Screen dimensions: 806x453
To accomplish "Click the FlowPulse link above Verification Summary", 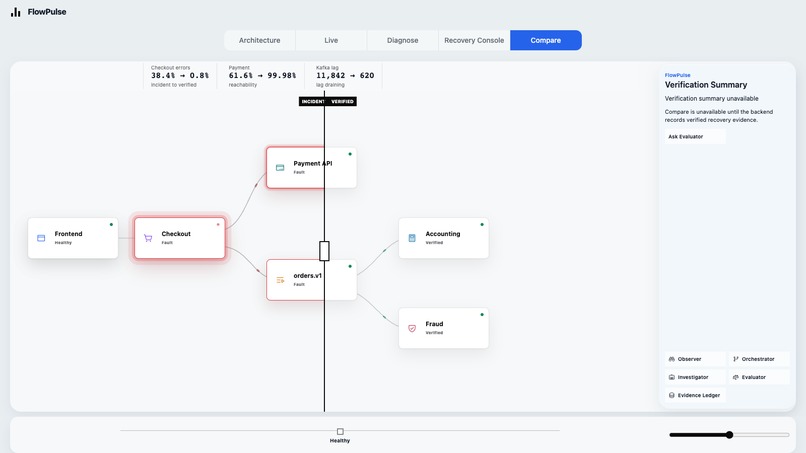I will coord(677,75).
